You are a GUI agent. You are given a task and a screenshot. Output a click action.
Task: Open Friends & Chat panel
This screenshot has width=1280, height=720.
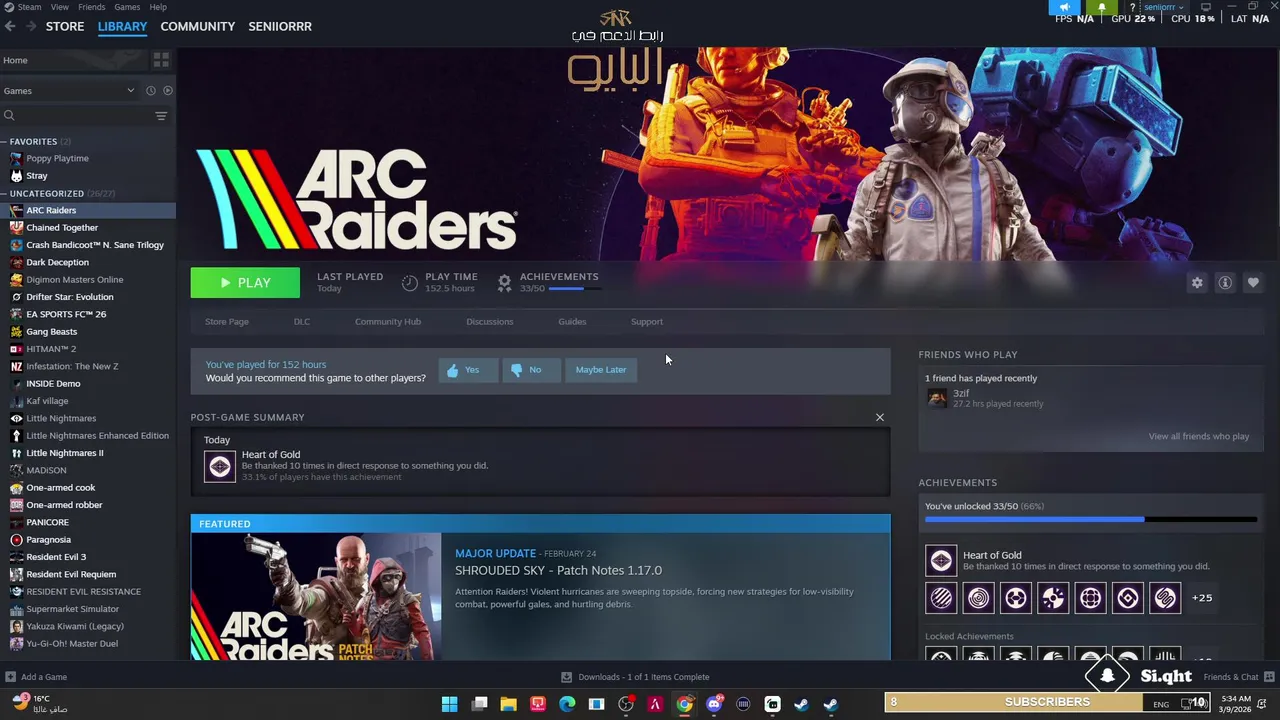pyautogui.click(x=1238, y=677)
